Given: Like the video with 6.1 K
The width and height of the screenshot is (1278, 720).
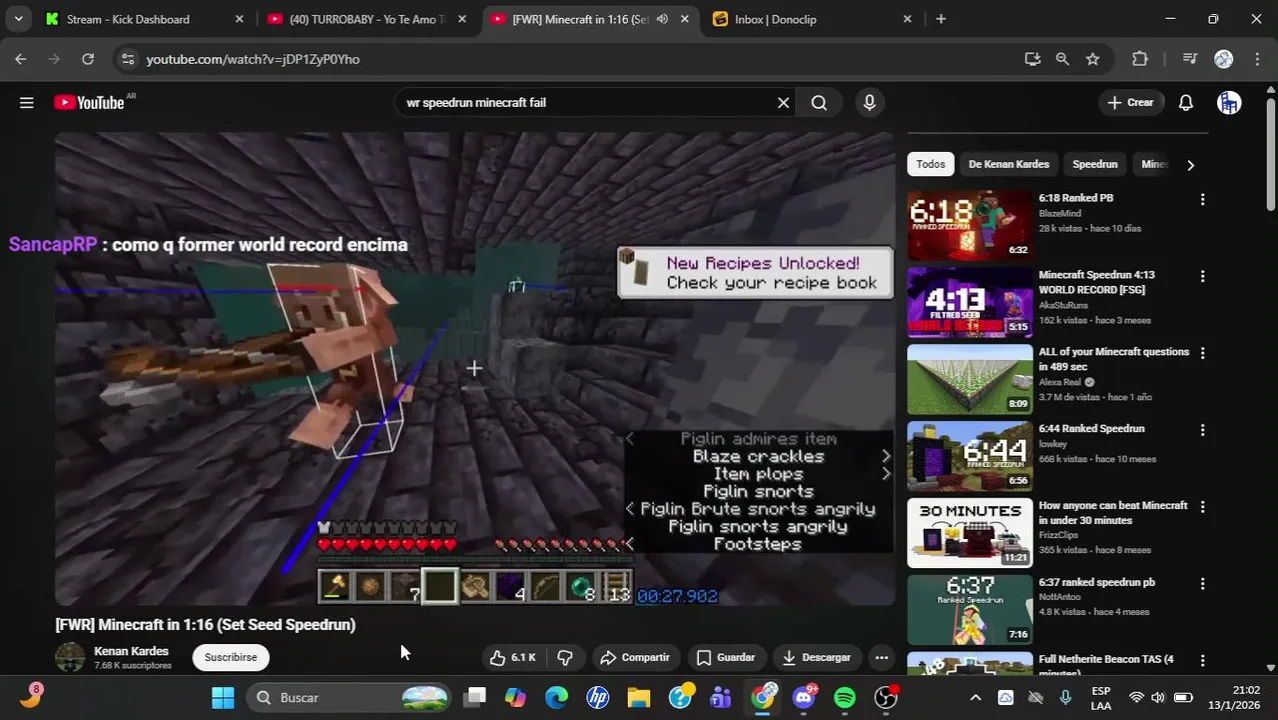Looking at the screenshot, I should pyautogui.click(x=513, y=657).
